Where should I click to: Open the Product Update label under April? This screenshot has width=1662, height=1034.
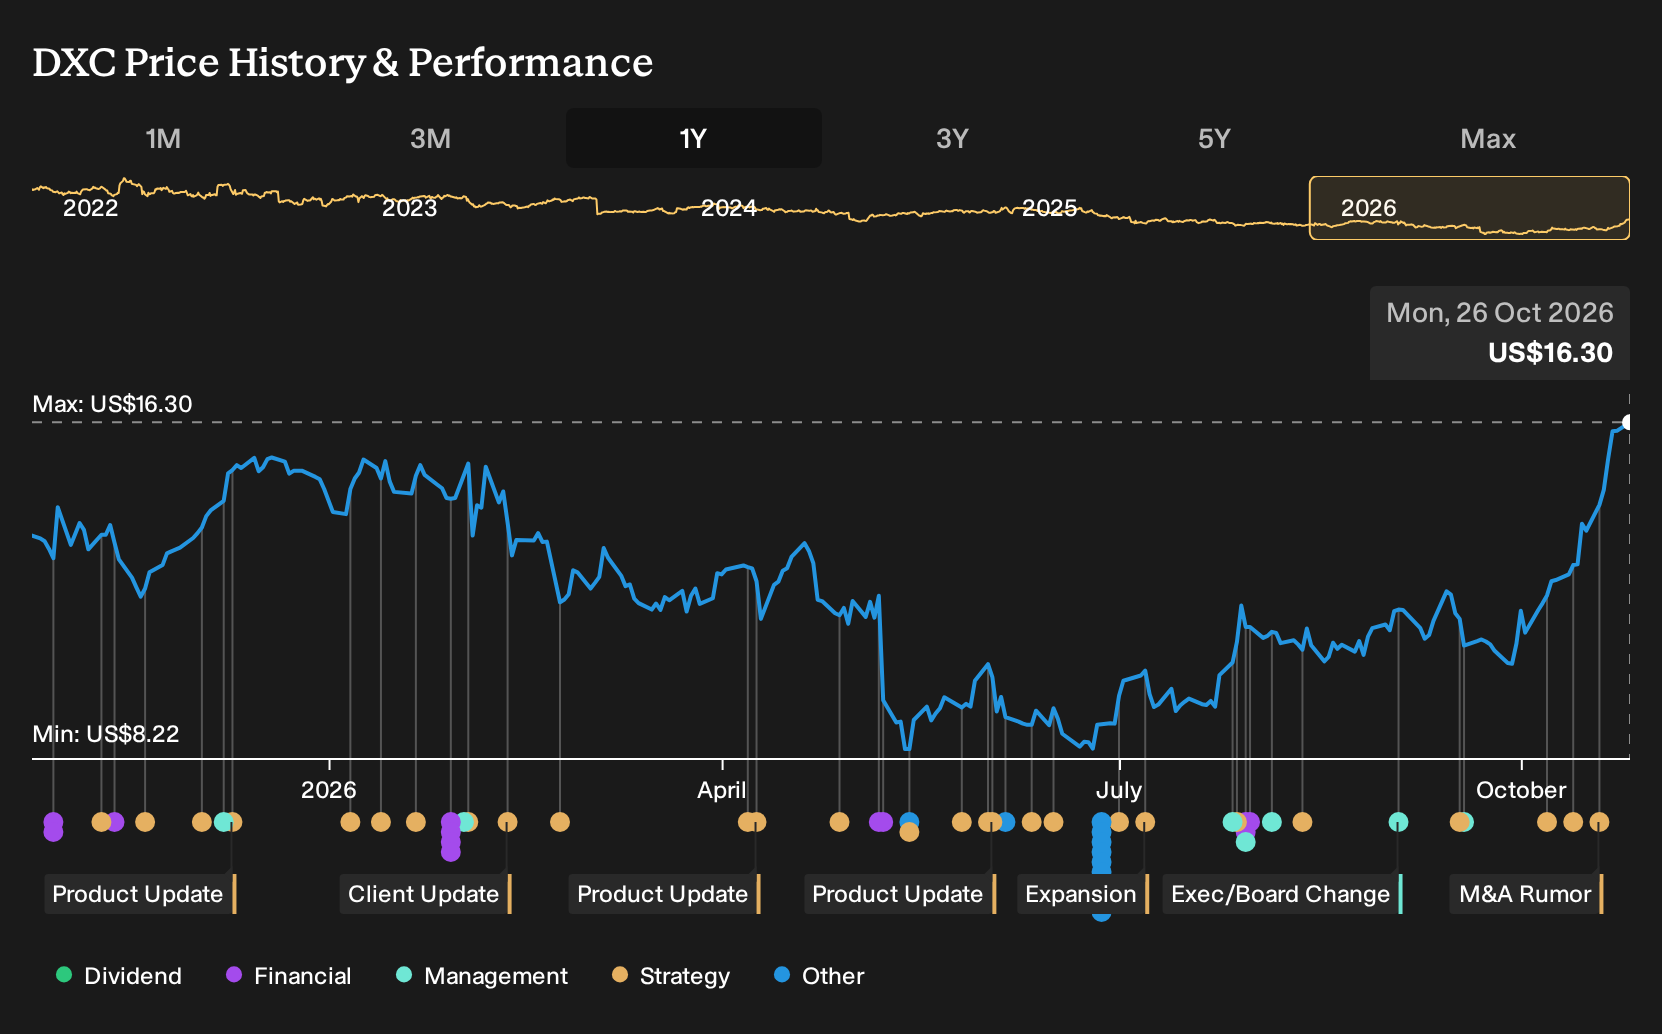(x=664, y=894)
